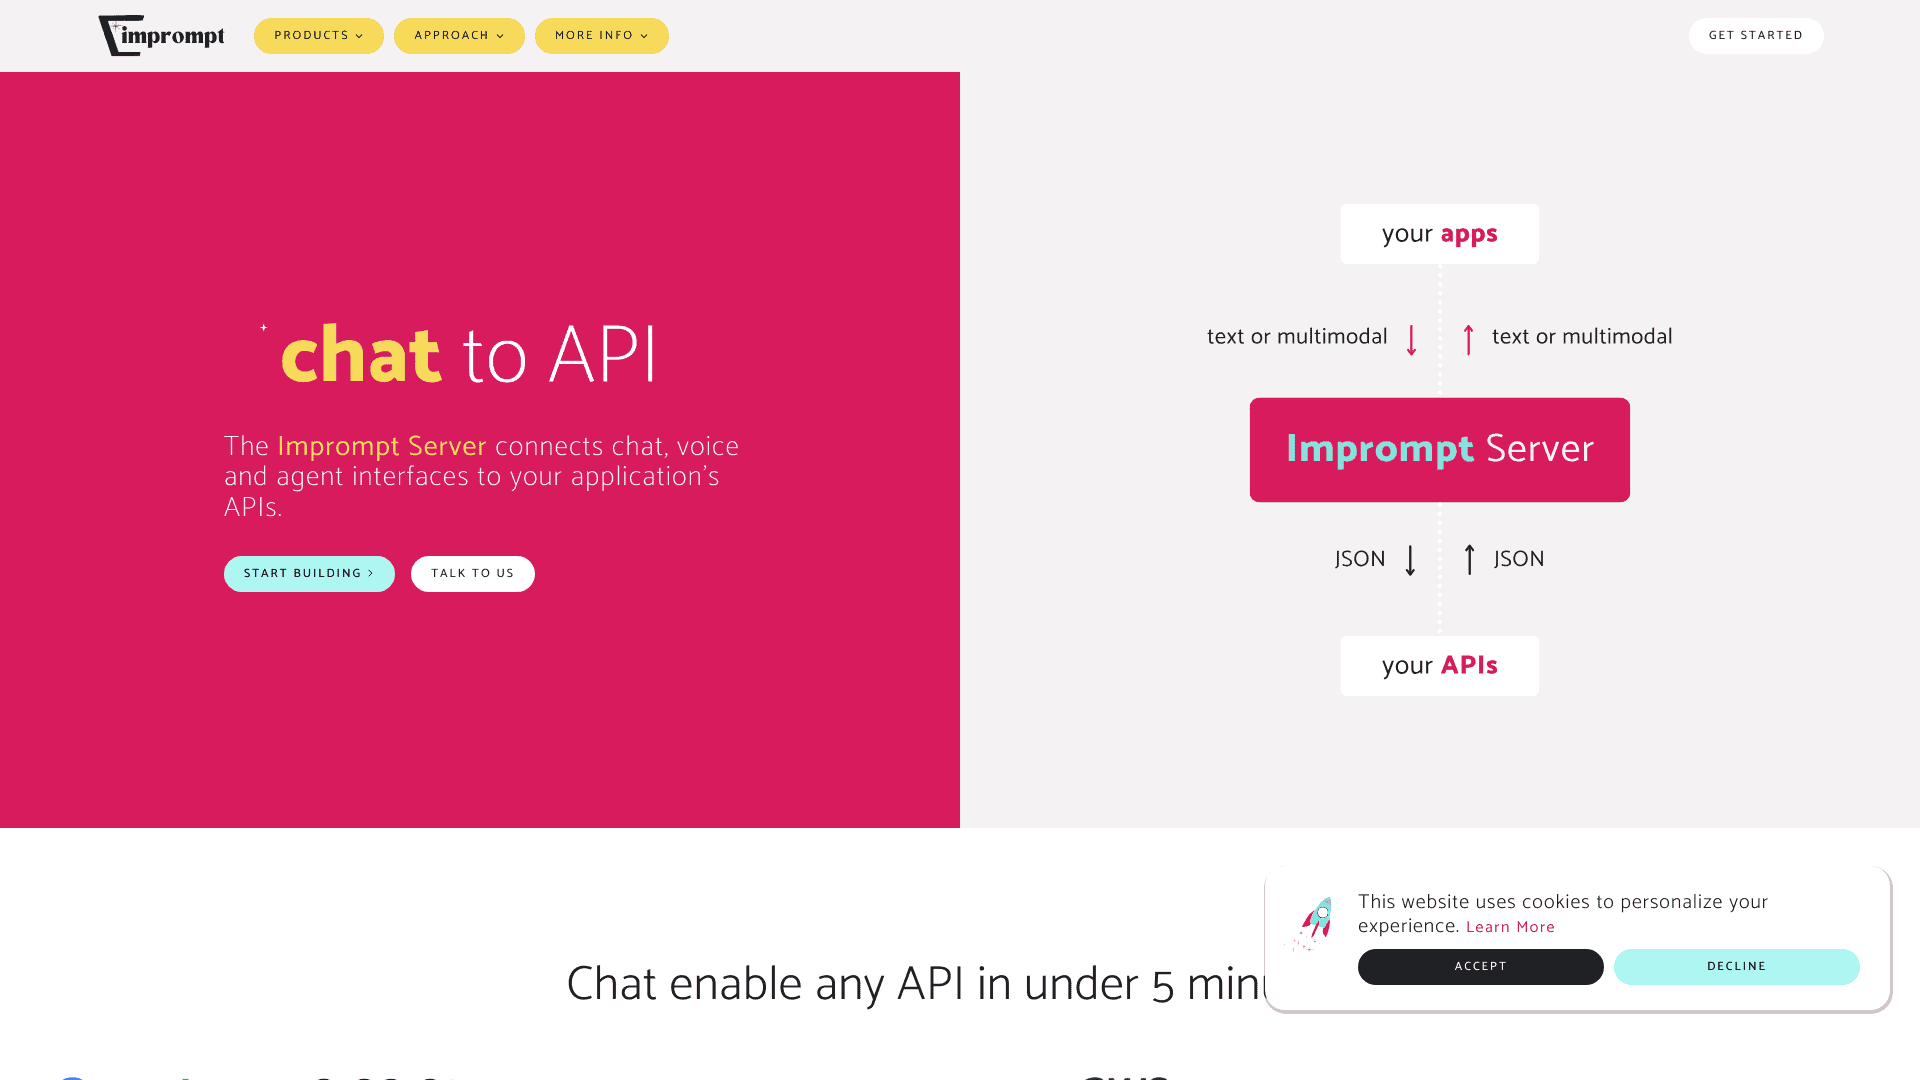The width and height of the screenshot is (1920, 1080).
Task: Click the Imprompt Server box in the diagram
Action: coord(1439,449)
